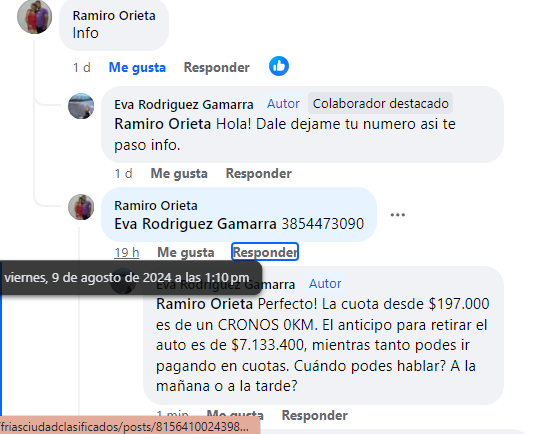Like Eva's 'Hola! Dale dejame' reply

pos(179,173)
